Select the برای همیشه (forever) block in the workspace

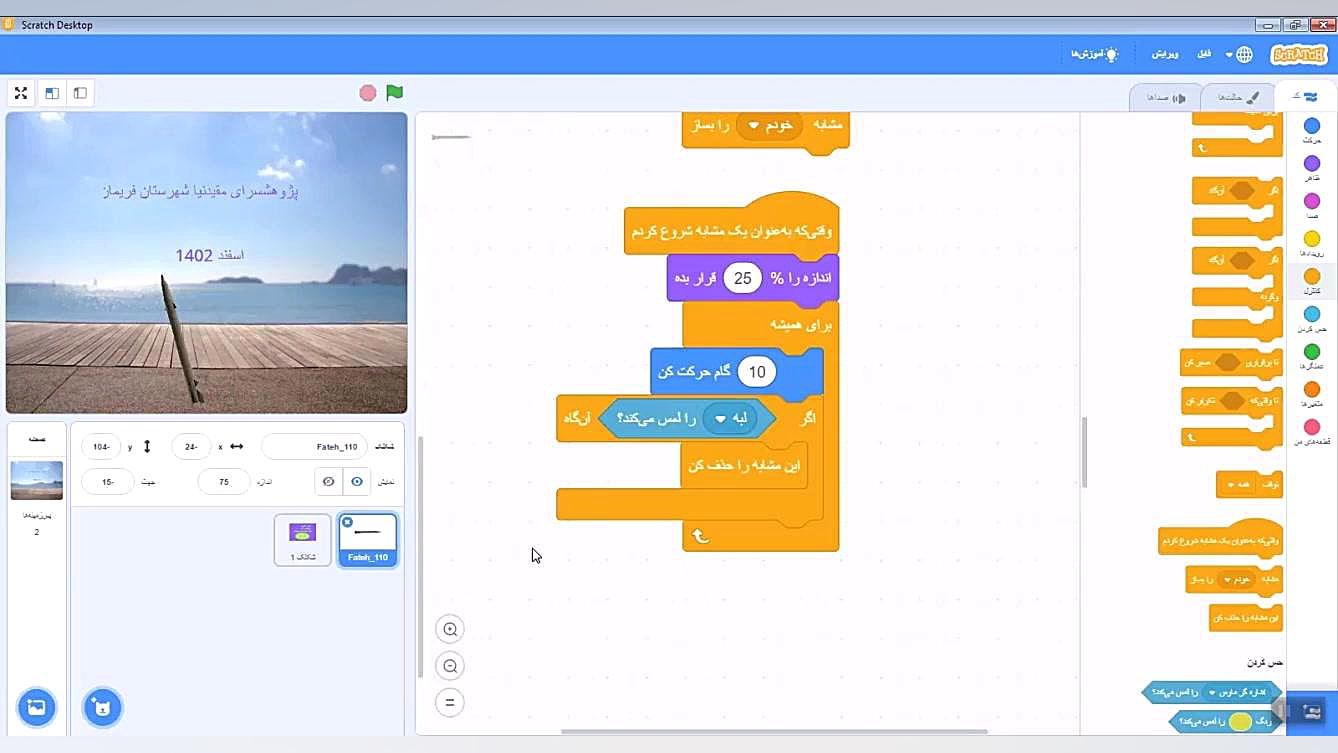pos(802,325)
